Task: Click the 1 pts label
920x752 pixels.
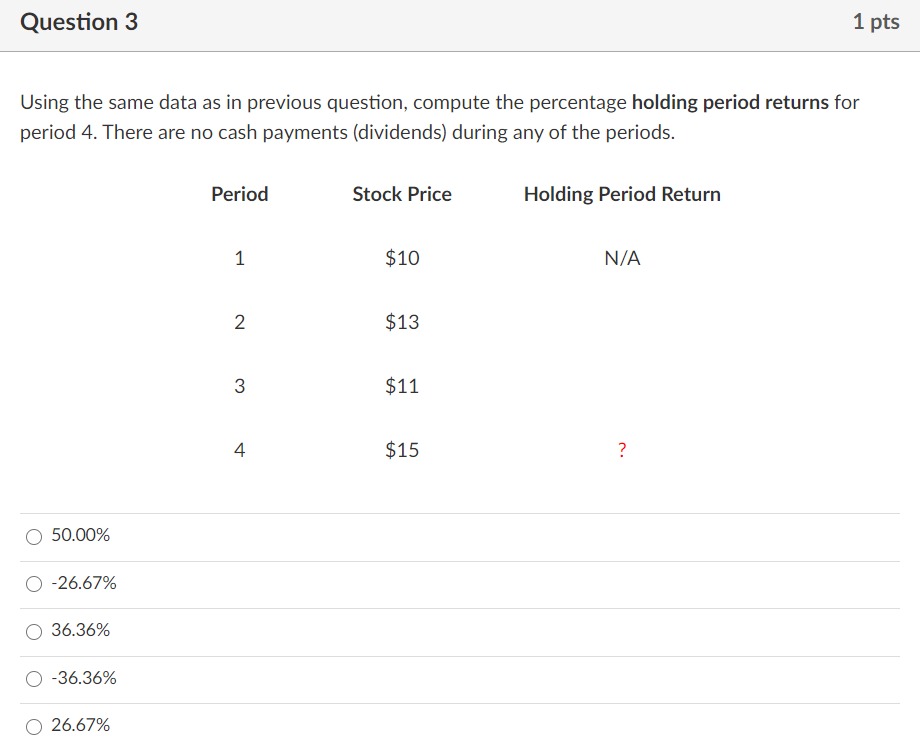Action: 877,21
